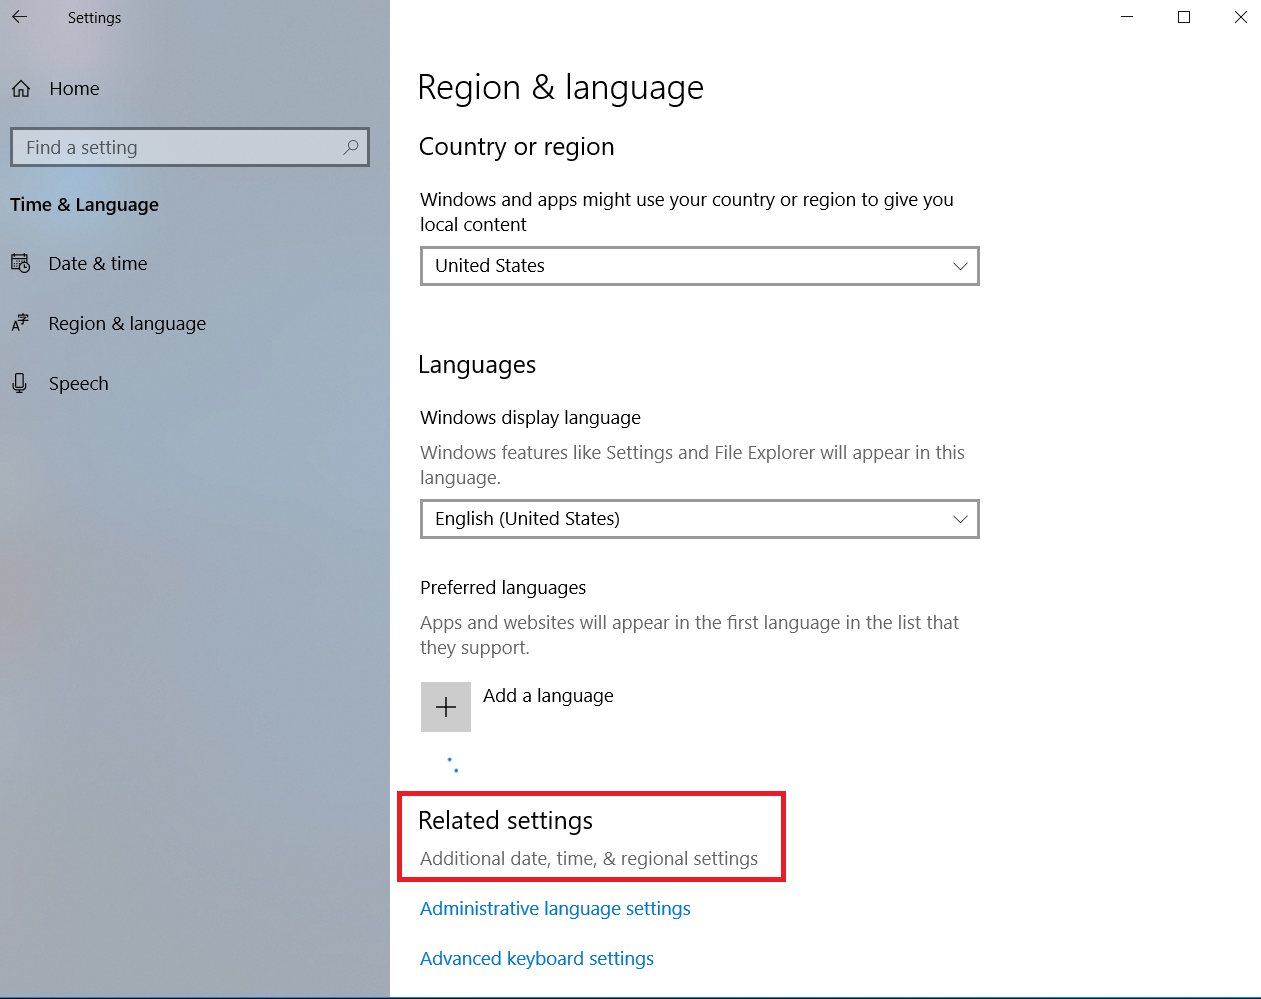Close the Settings window

tap(1240, 17)
